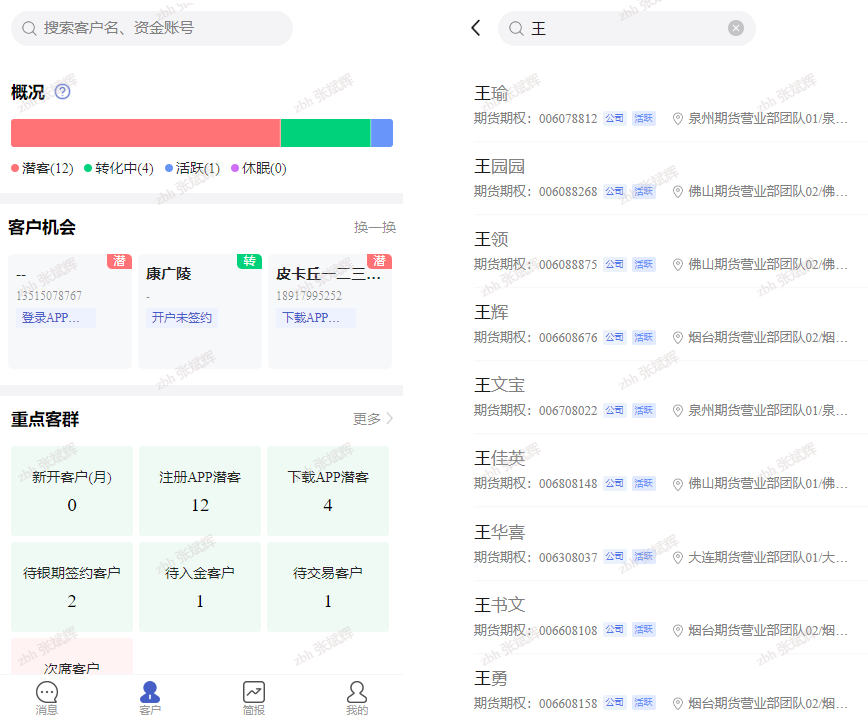This screenshot has height=719, width=868.
Task: Click the magnifier icon in the 王 search box
Action: pyautogui.click(x=516, y=28)
